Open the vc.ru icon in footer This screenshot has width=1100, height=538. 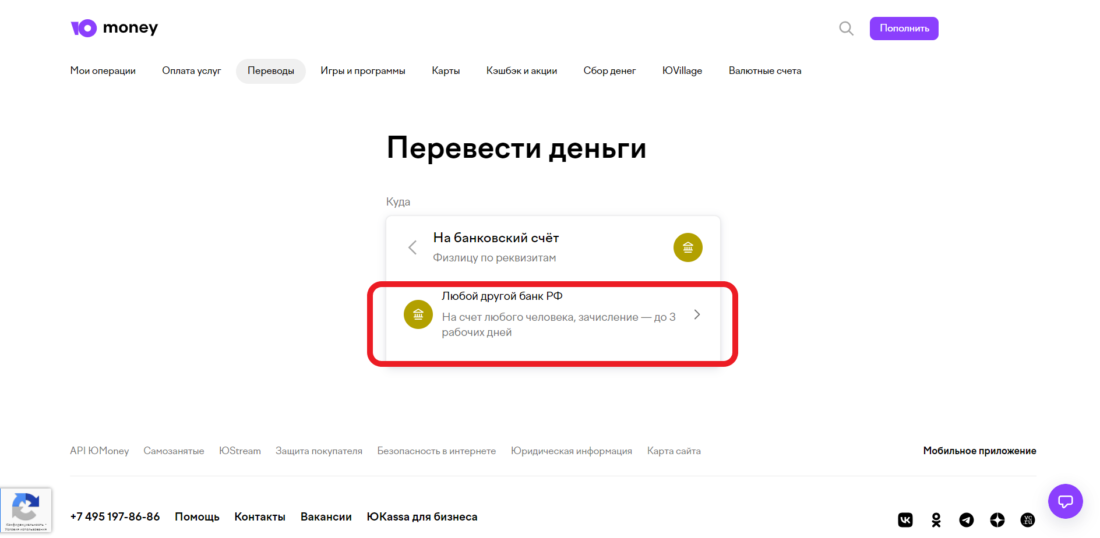(x=1027, y=520)
